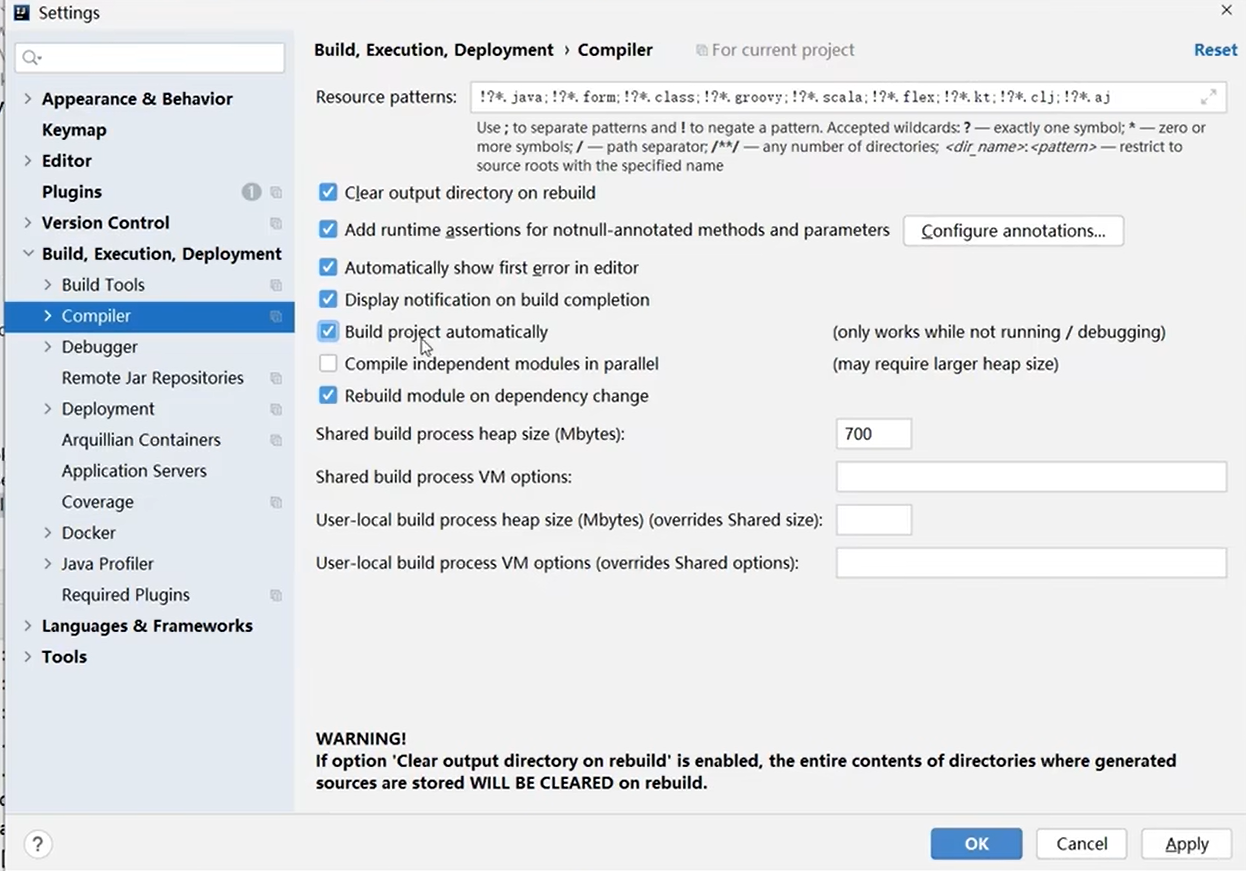
Task: Select Arquillian Containers settings
Action: click(x=141, y=440)
